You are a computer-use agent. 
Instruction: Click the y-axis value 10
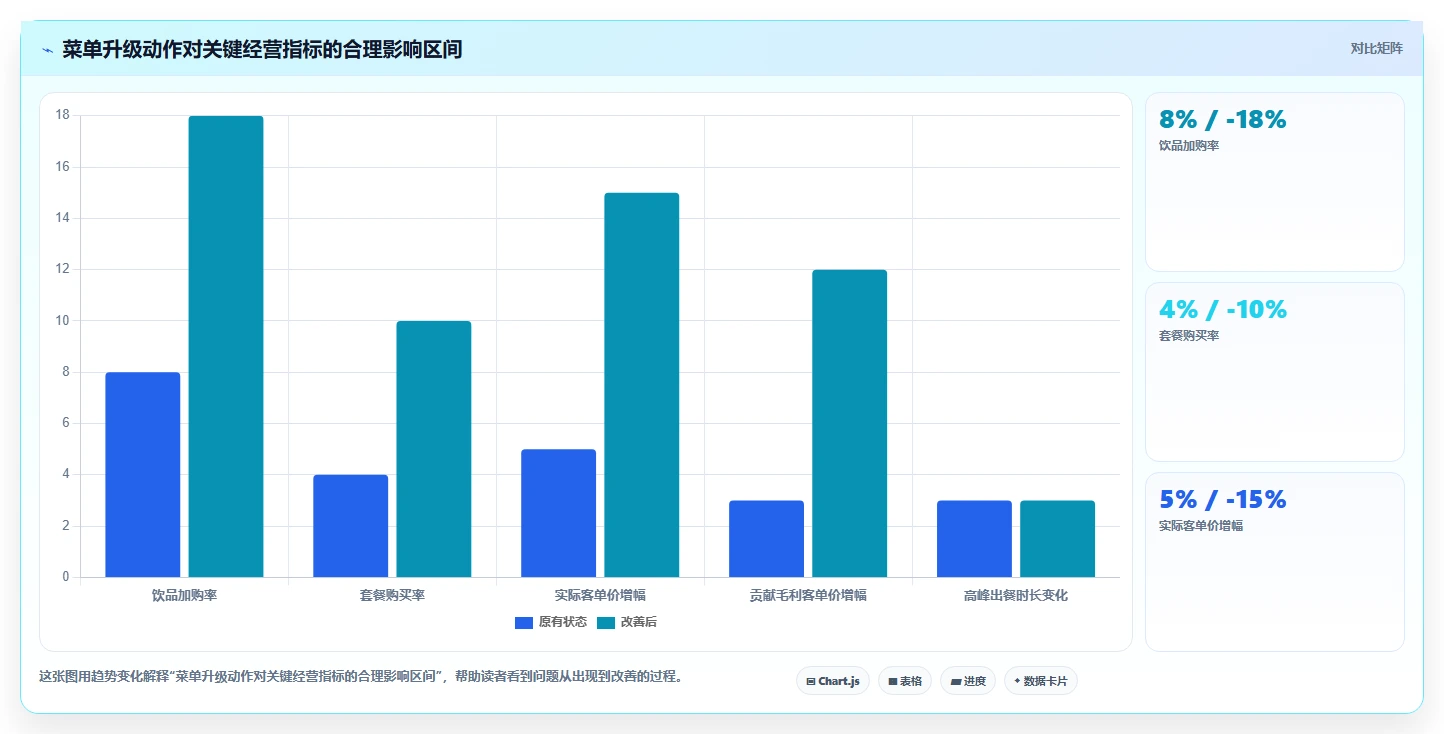[x=63, y=321]
